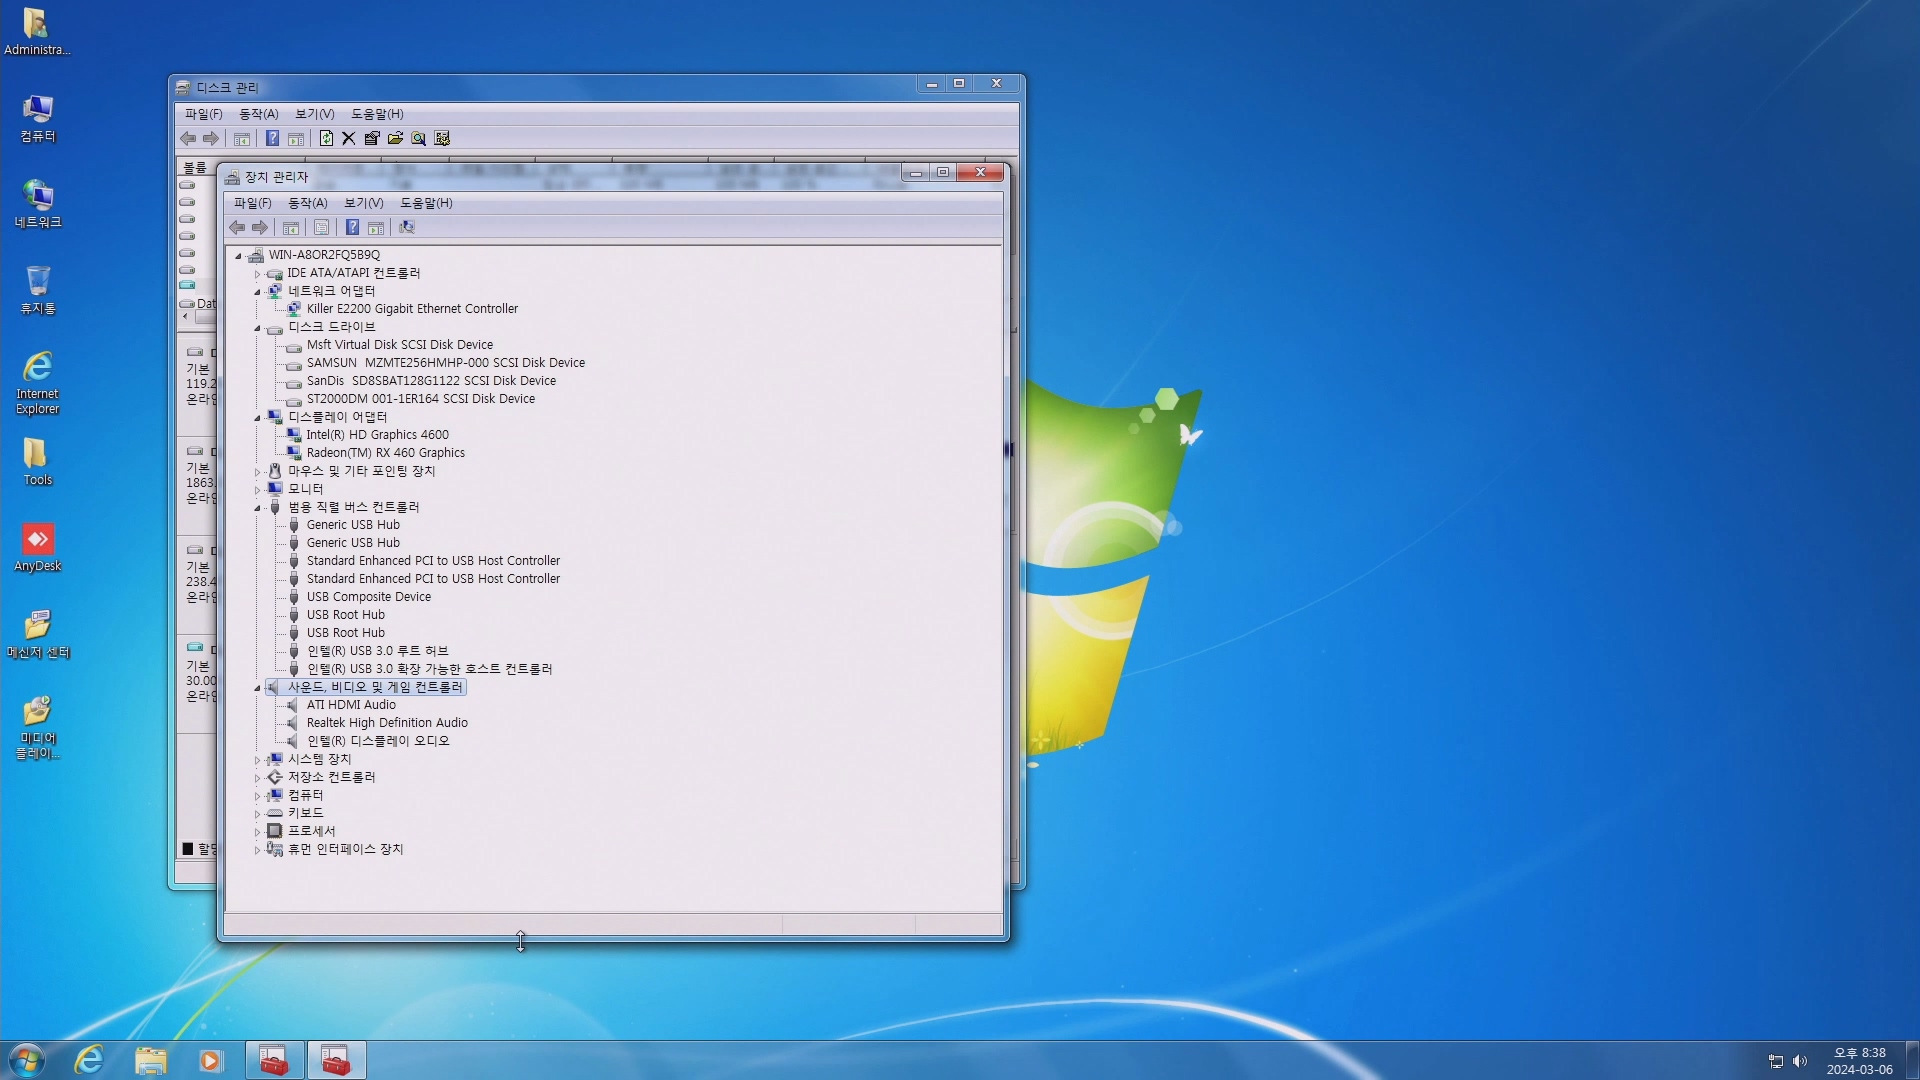The image size is (1920, 1080).
Task: Click Scan for hardware changes icon
Action: click(407, 228)
